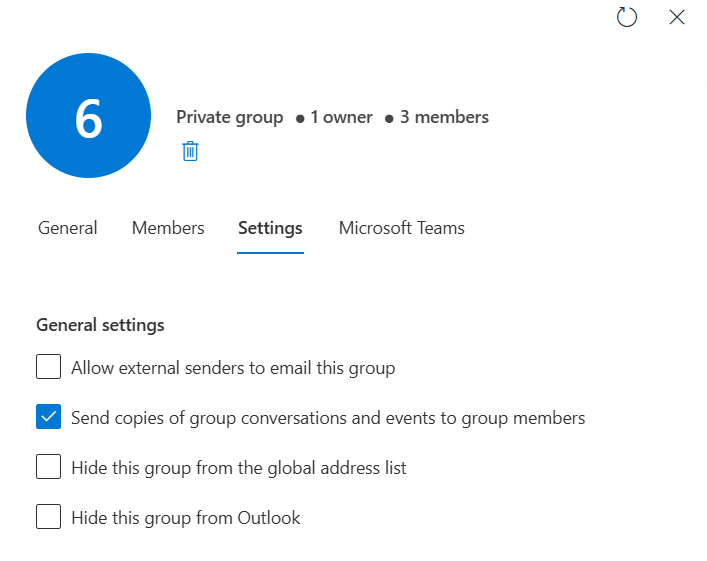Viewport: 707px width, 561px height.
Task: Click the 'General settings' heading
Action: click(x=100, y=325)
